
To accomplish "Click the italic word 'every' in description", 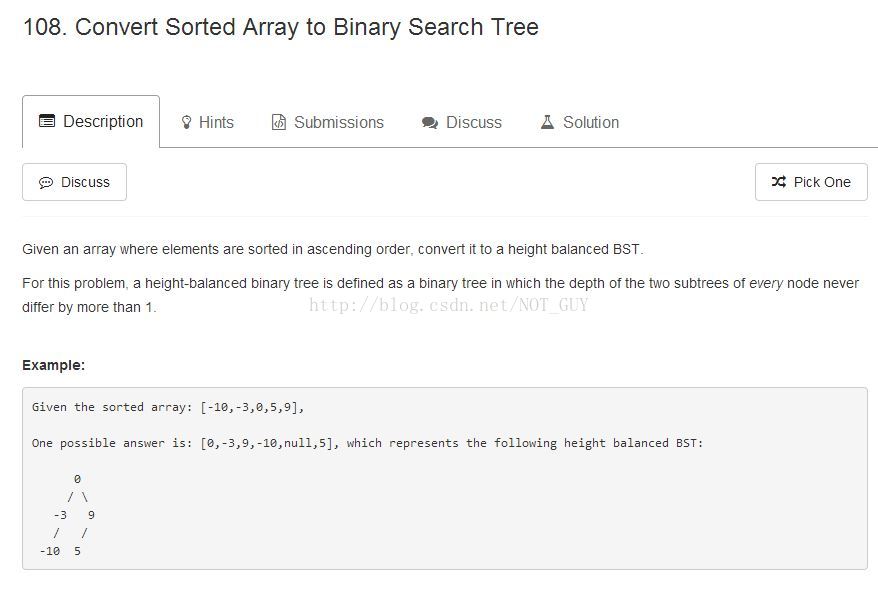I will pyautogui.click(x=766, y=283).
